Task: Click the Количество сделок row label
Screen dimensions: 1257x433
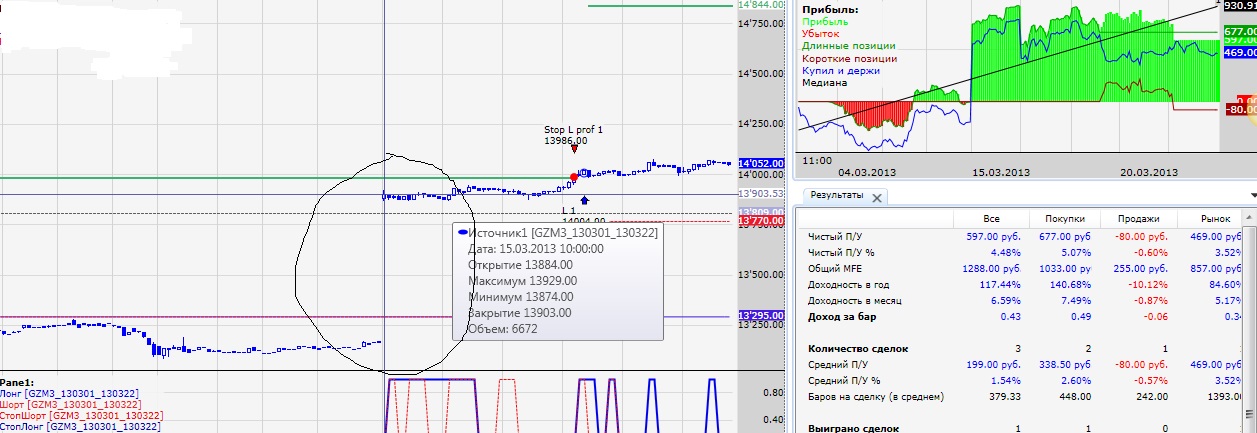Action: (x=859, y=349)
